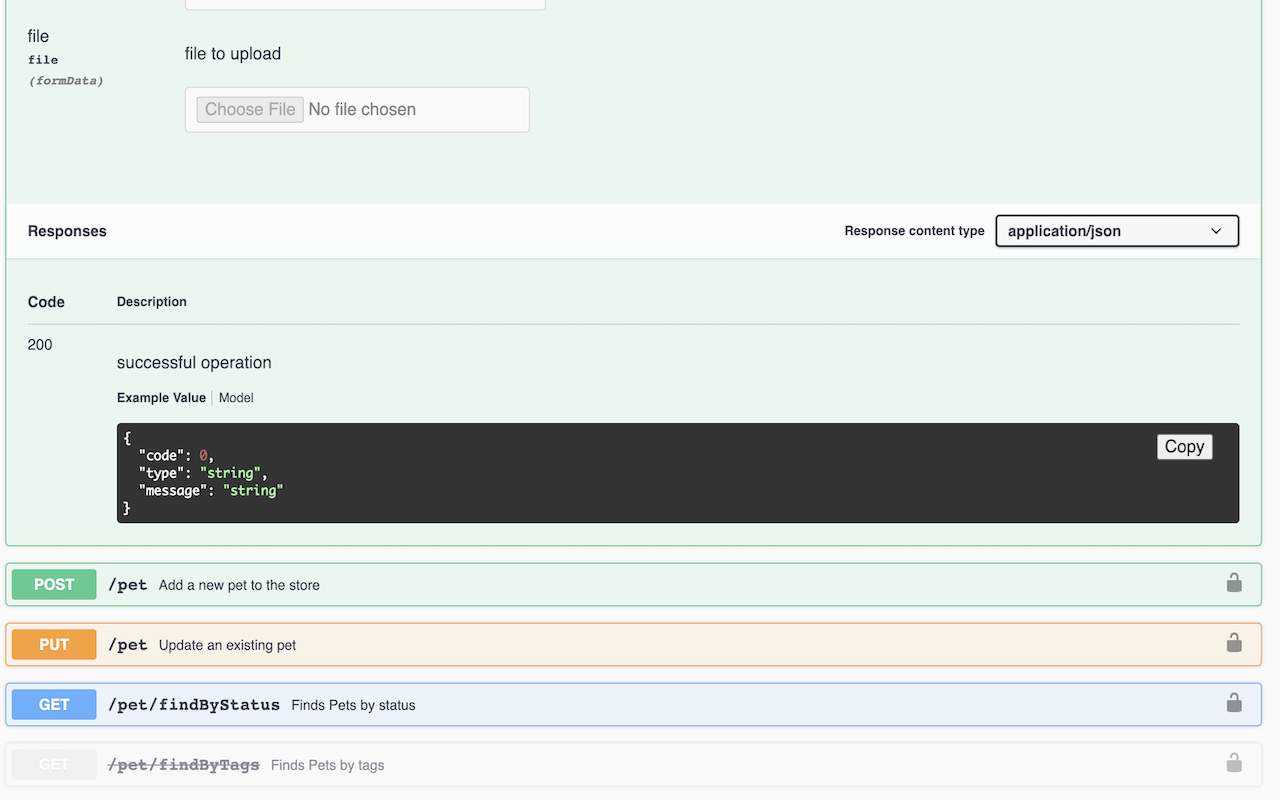Click the lock icon on POST /pet row
The image size is (1280, 800).
tap(1234, 583)
